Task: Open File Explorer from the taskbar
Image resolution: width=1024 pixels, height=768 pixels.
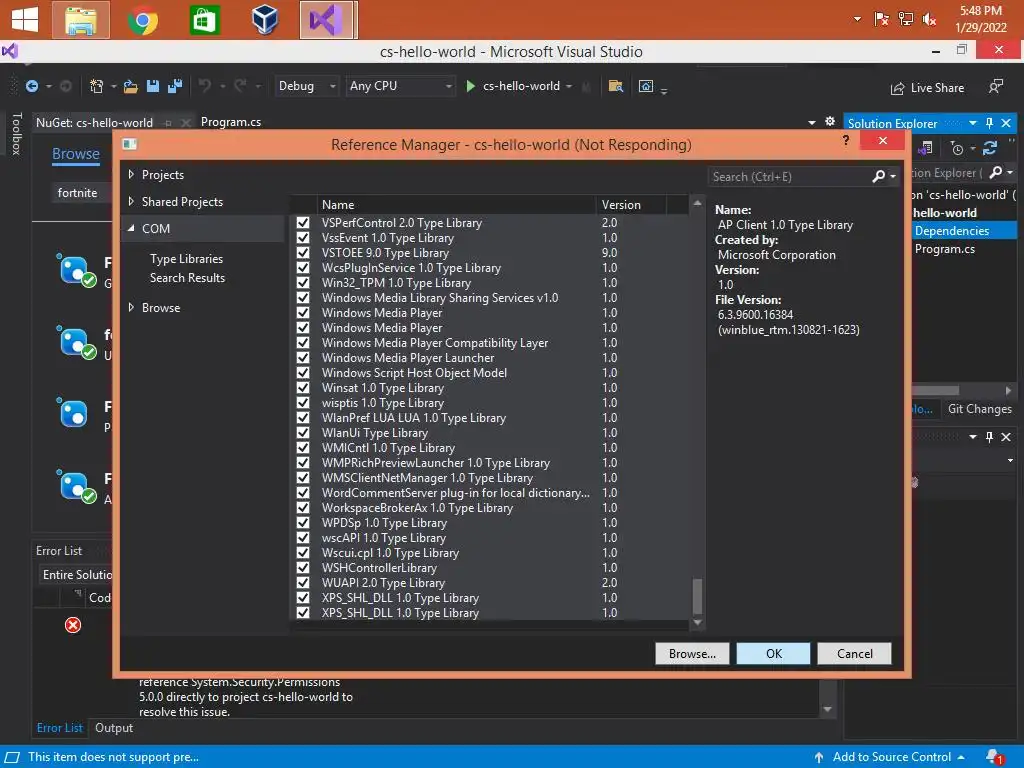Action: coord(81,20)
